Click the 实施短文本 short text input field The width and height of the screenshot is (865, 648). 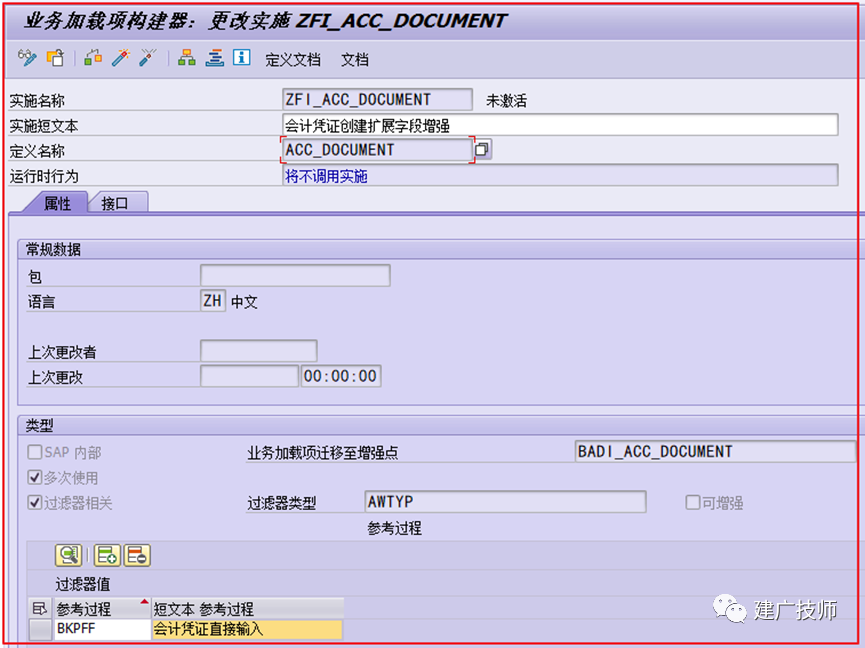(560, 125)
